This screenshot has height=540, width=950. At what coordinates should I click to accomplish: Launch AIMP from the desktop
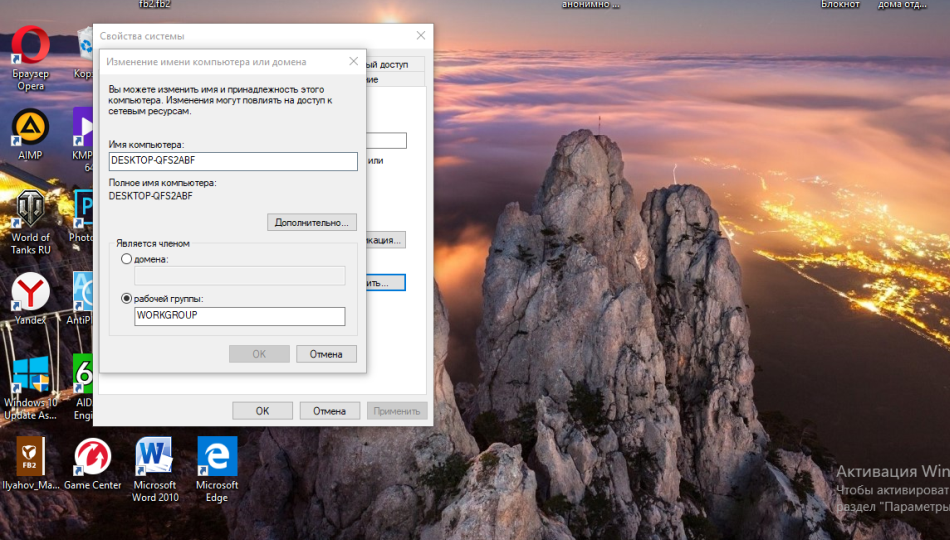[30, 127]
